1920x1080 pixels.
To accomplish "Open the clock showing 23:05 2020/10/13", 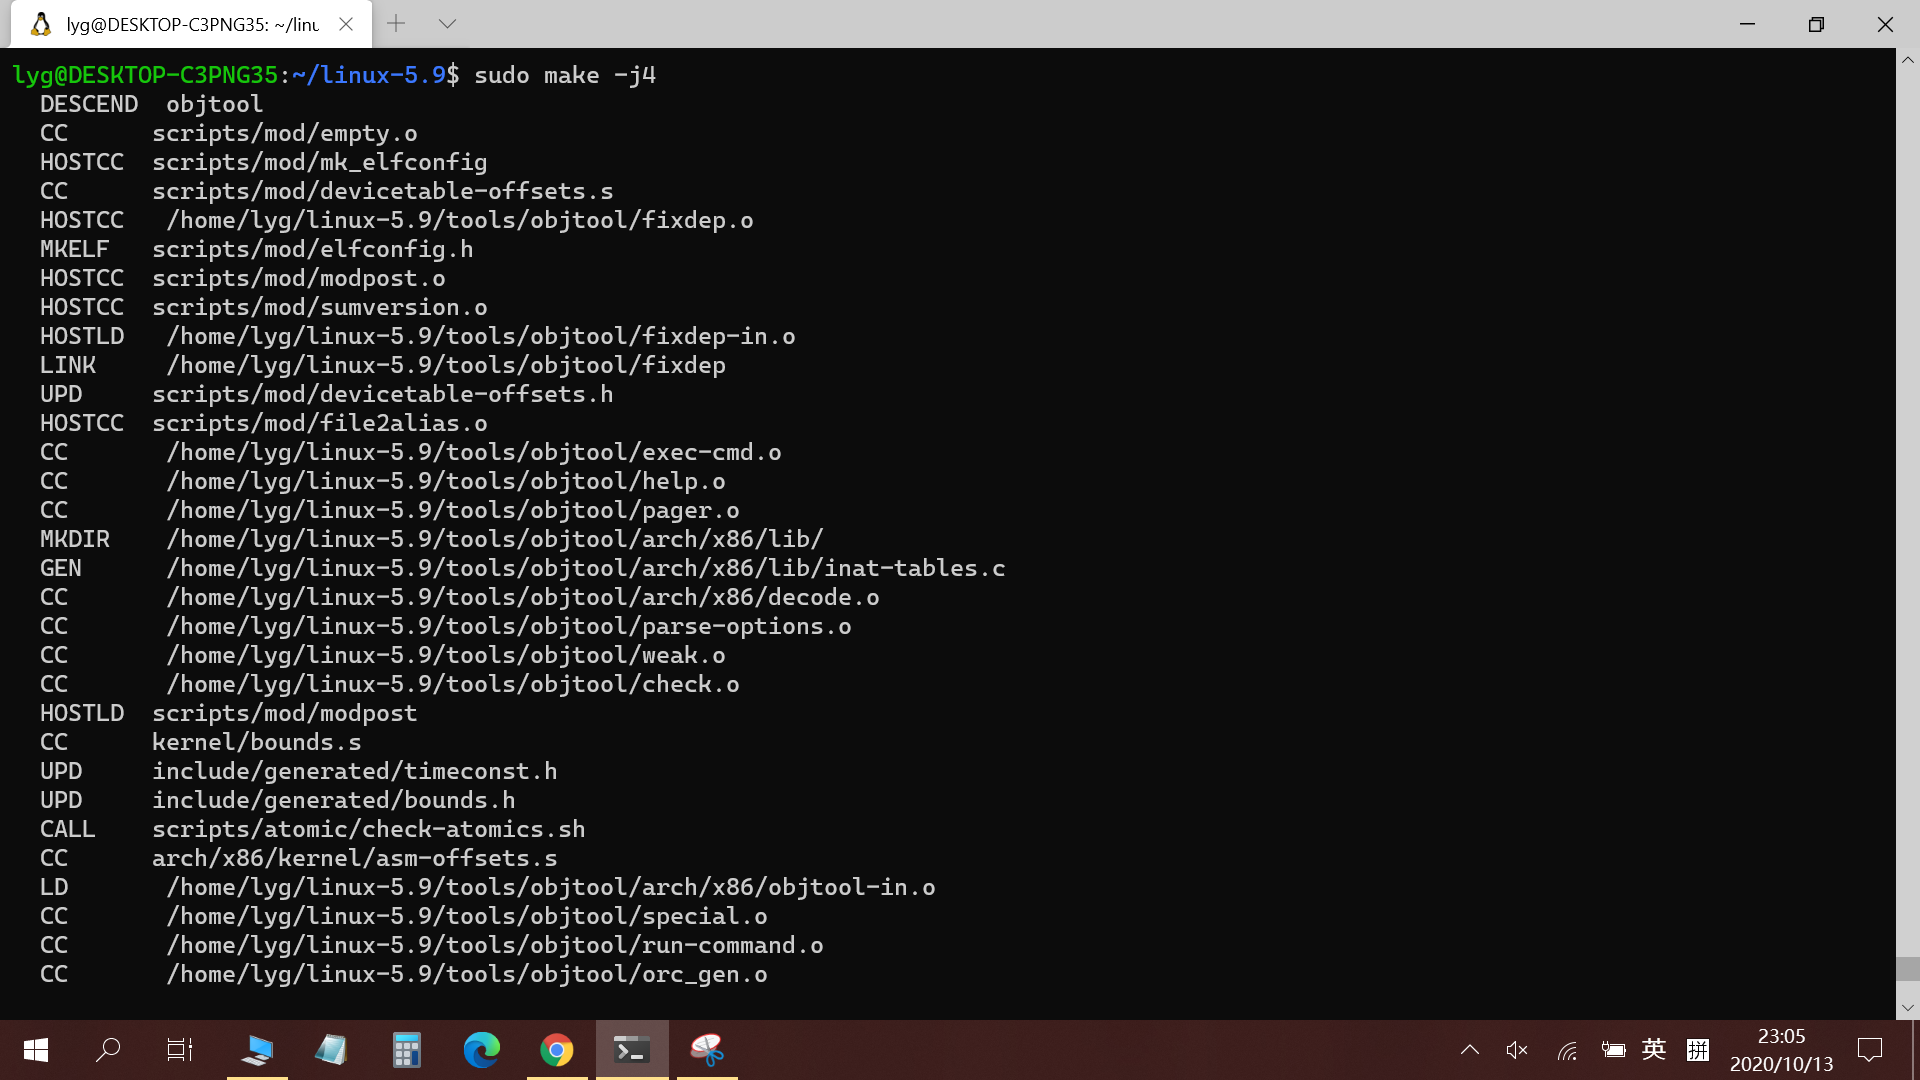I will 1781,1050.
